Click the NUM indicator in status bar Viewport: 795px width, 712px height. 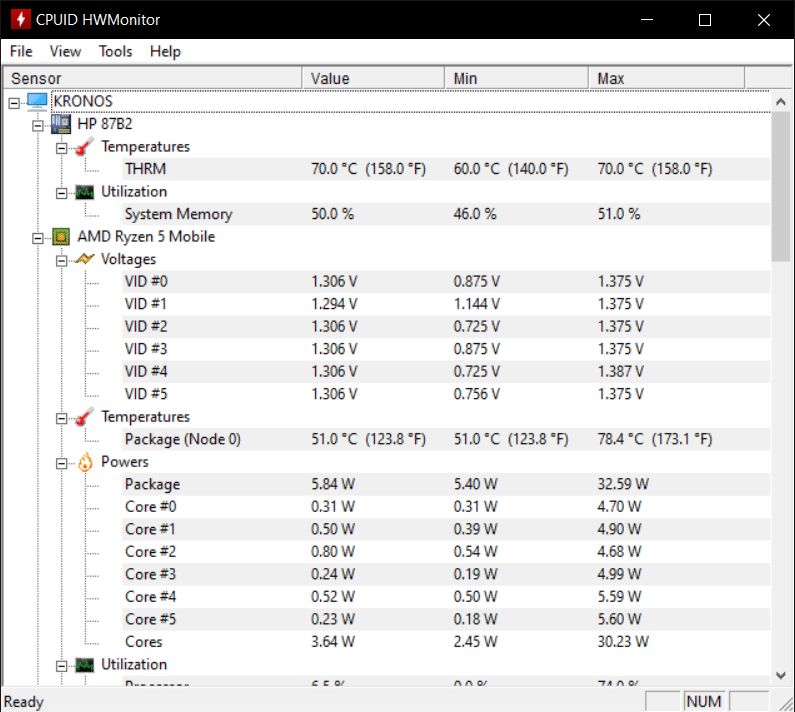pos(704,702)
